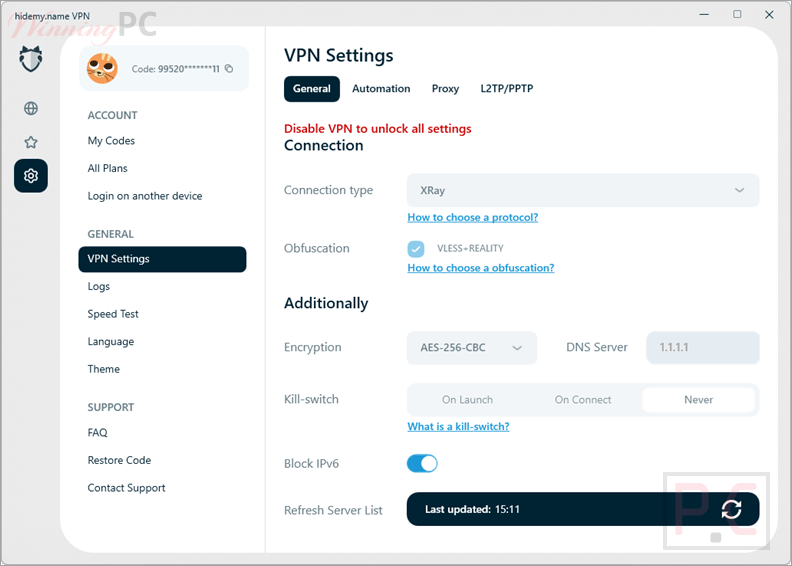Select the gear settings sidebar icon
Screen dimensions: 792x566
coord(31,176)
